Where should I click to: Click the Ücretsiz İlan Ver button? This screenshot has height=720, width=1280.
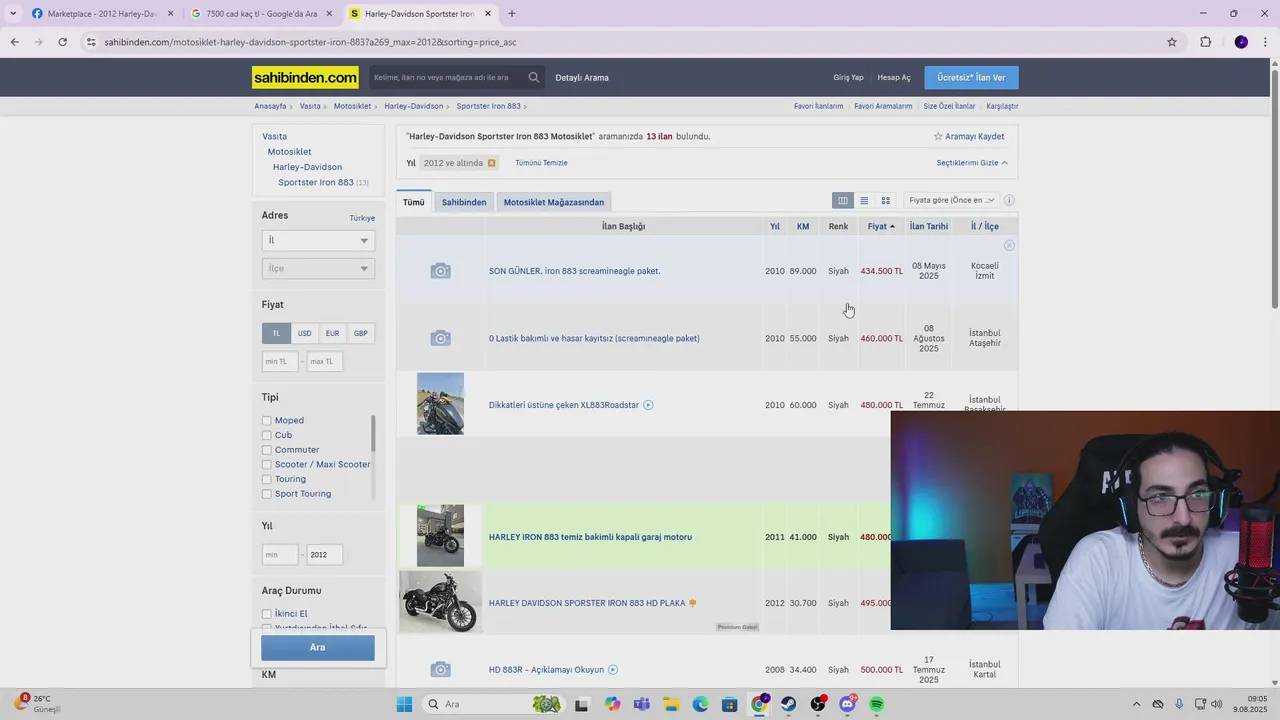972,78
